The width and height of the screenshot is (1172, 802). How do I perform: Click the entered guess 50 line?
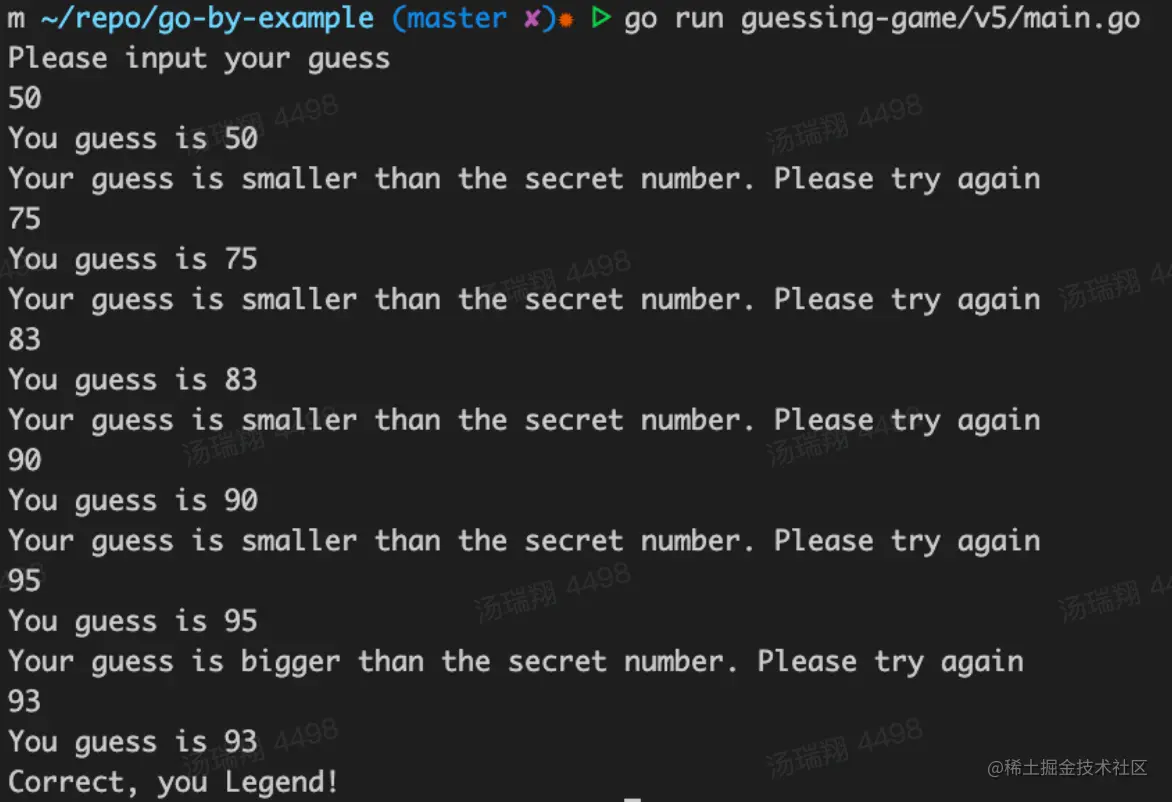pyautogui.click(x=25, y=98)
